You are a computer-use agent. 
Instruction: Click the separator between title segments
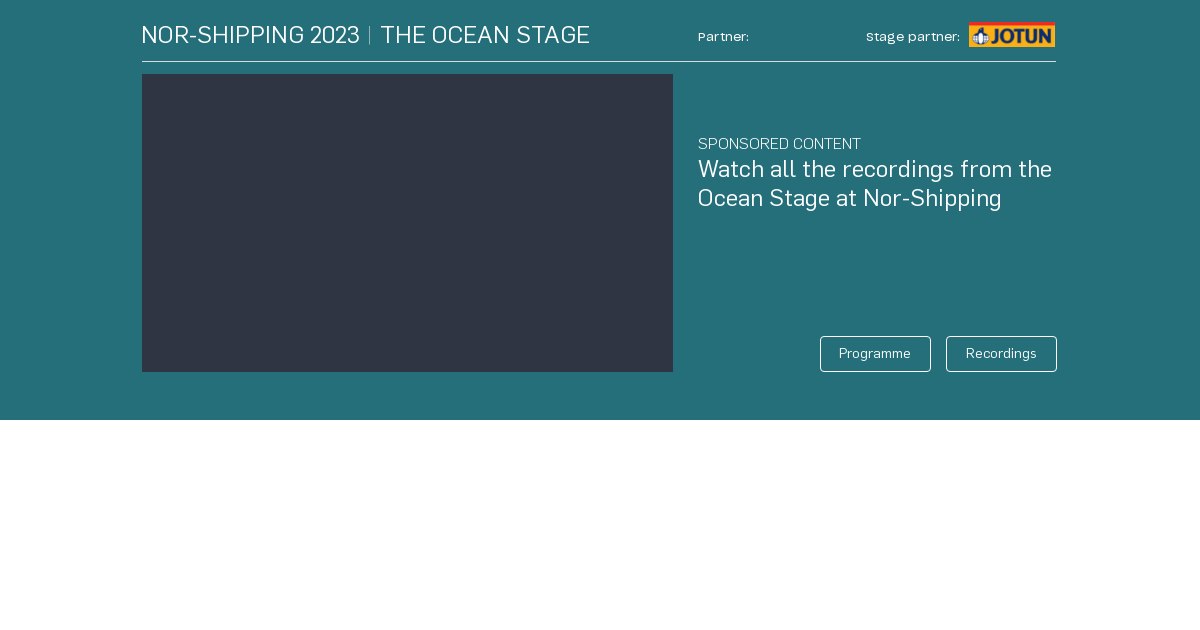click(x=370, y=35)
